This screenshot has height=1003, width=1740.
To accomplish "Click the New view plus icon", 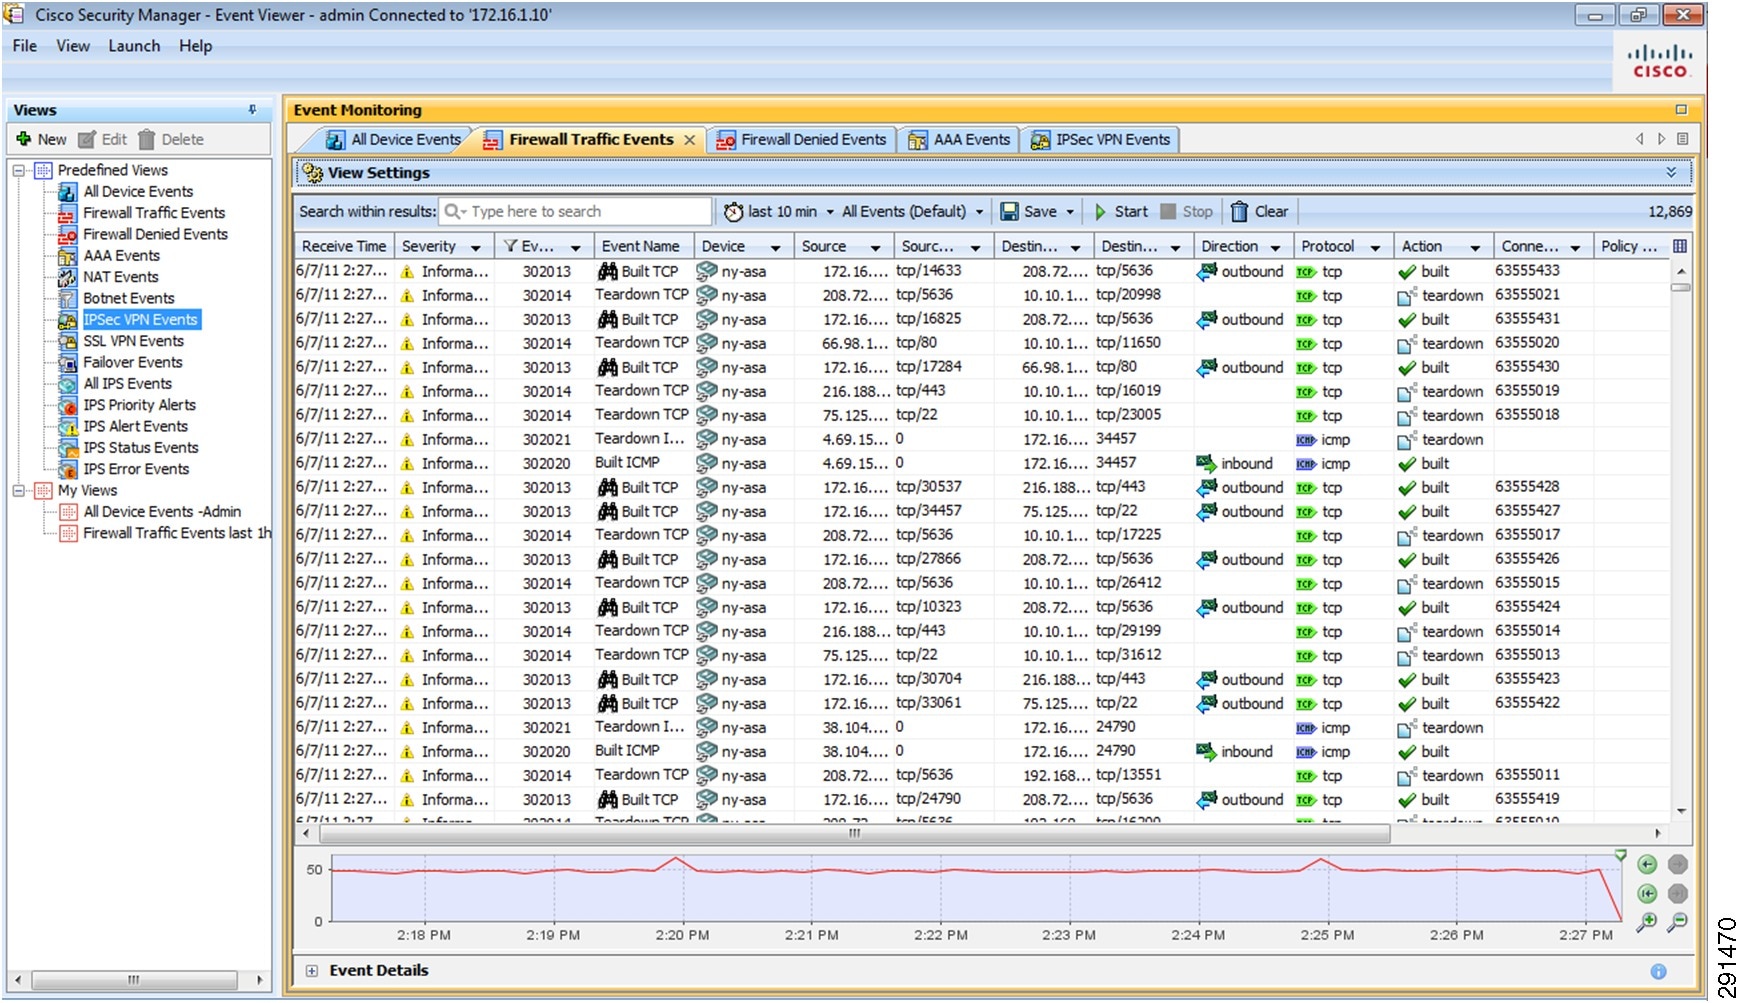I will click(24, 139).
